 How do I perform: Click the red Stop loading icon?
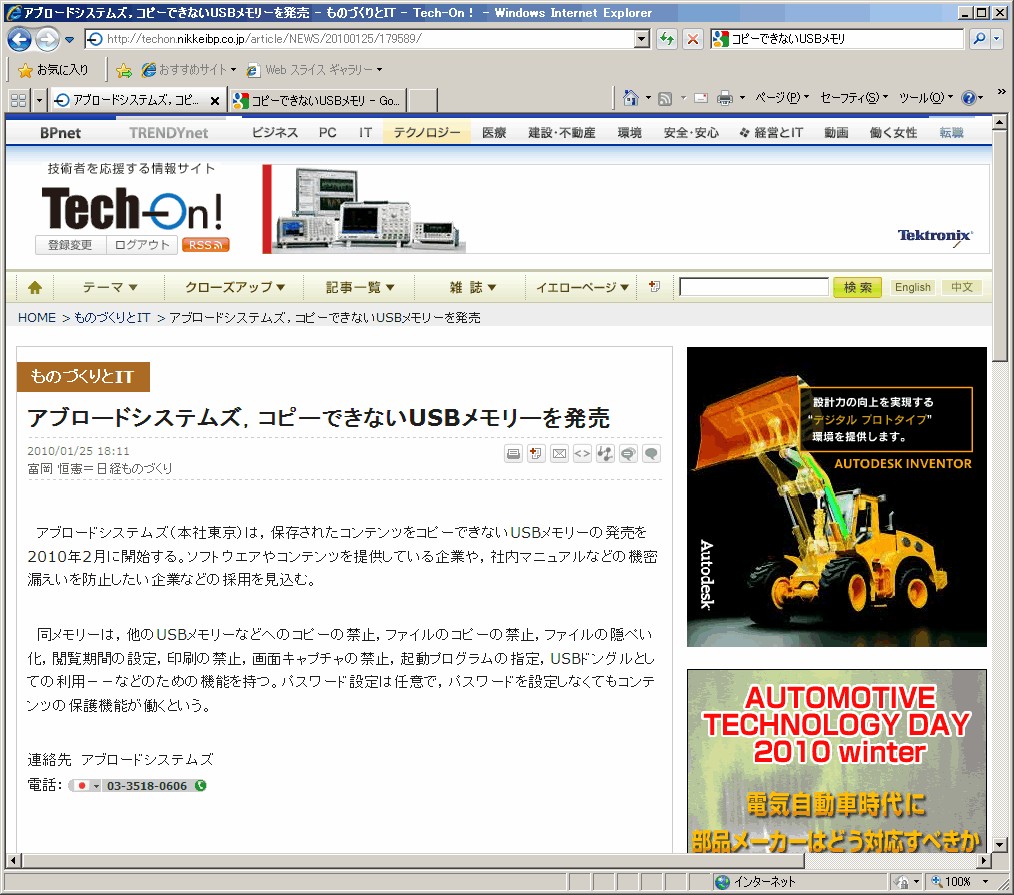coord(693,39)
